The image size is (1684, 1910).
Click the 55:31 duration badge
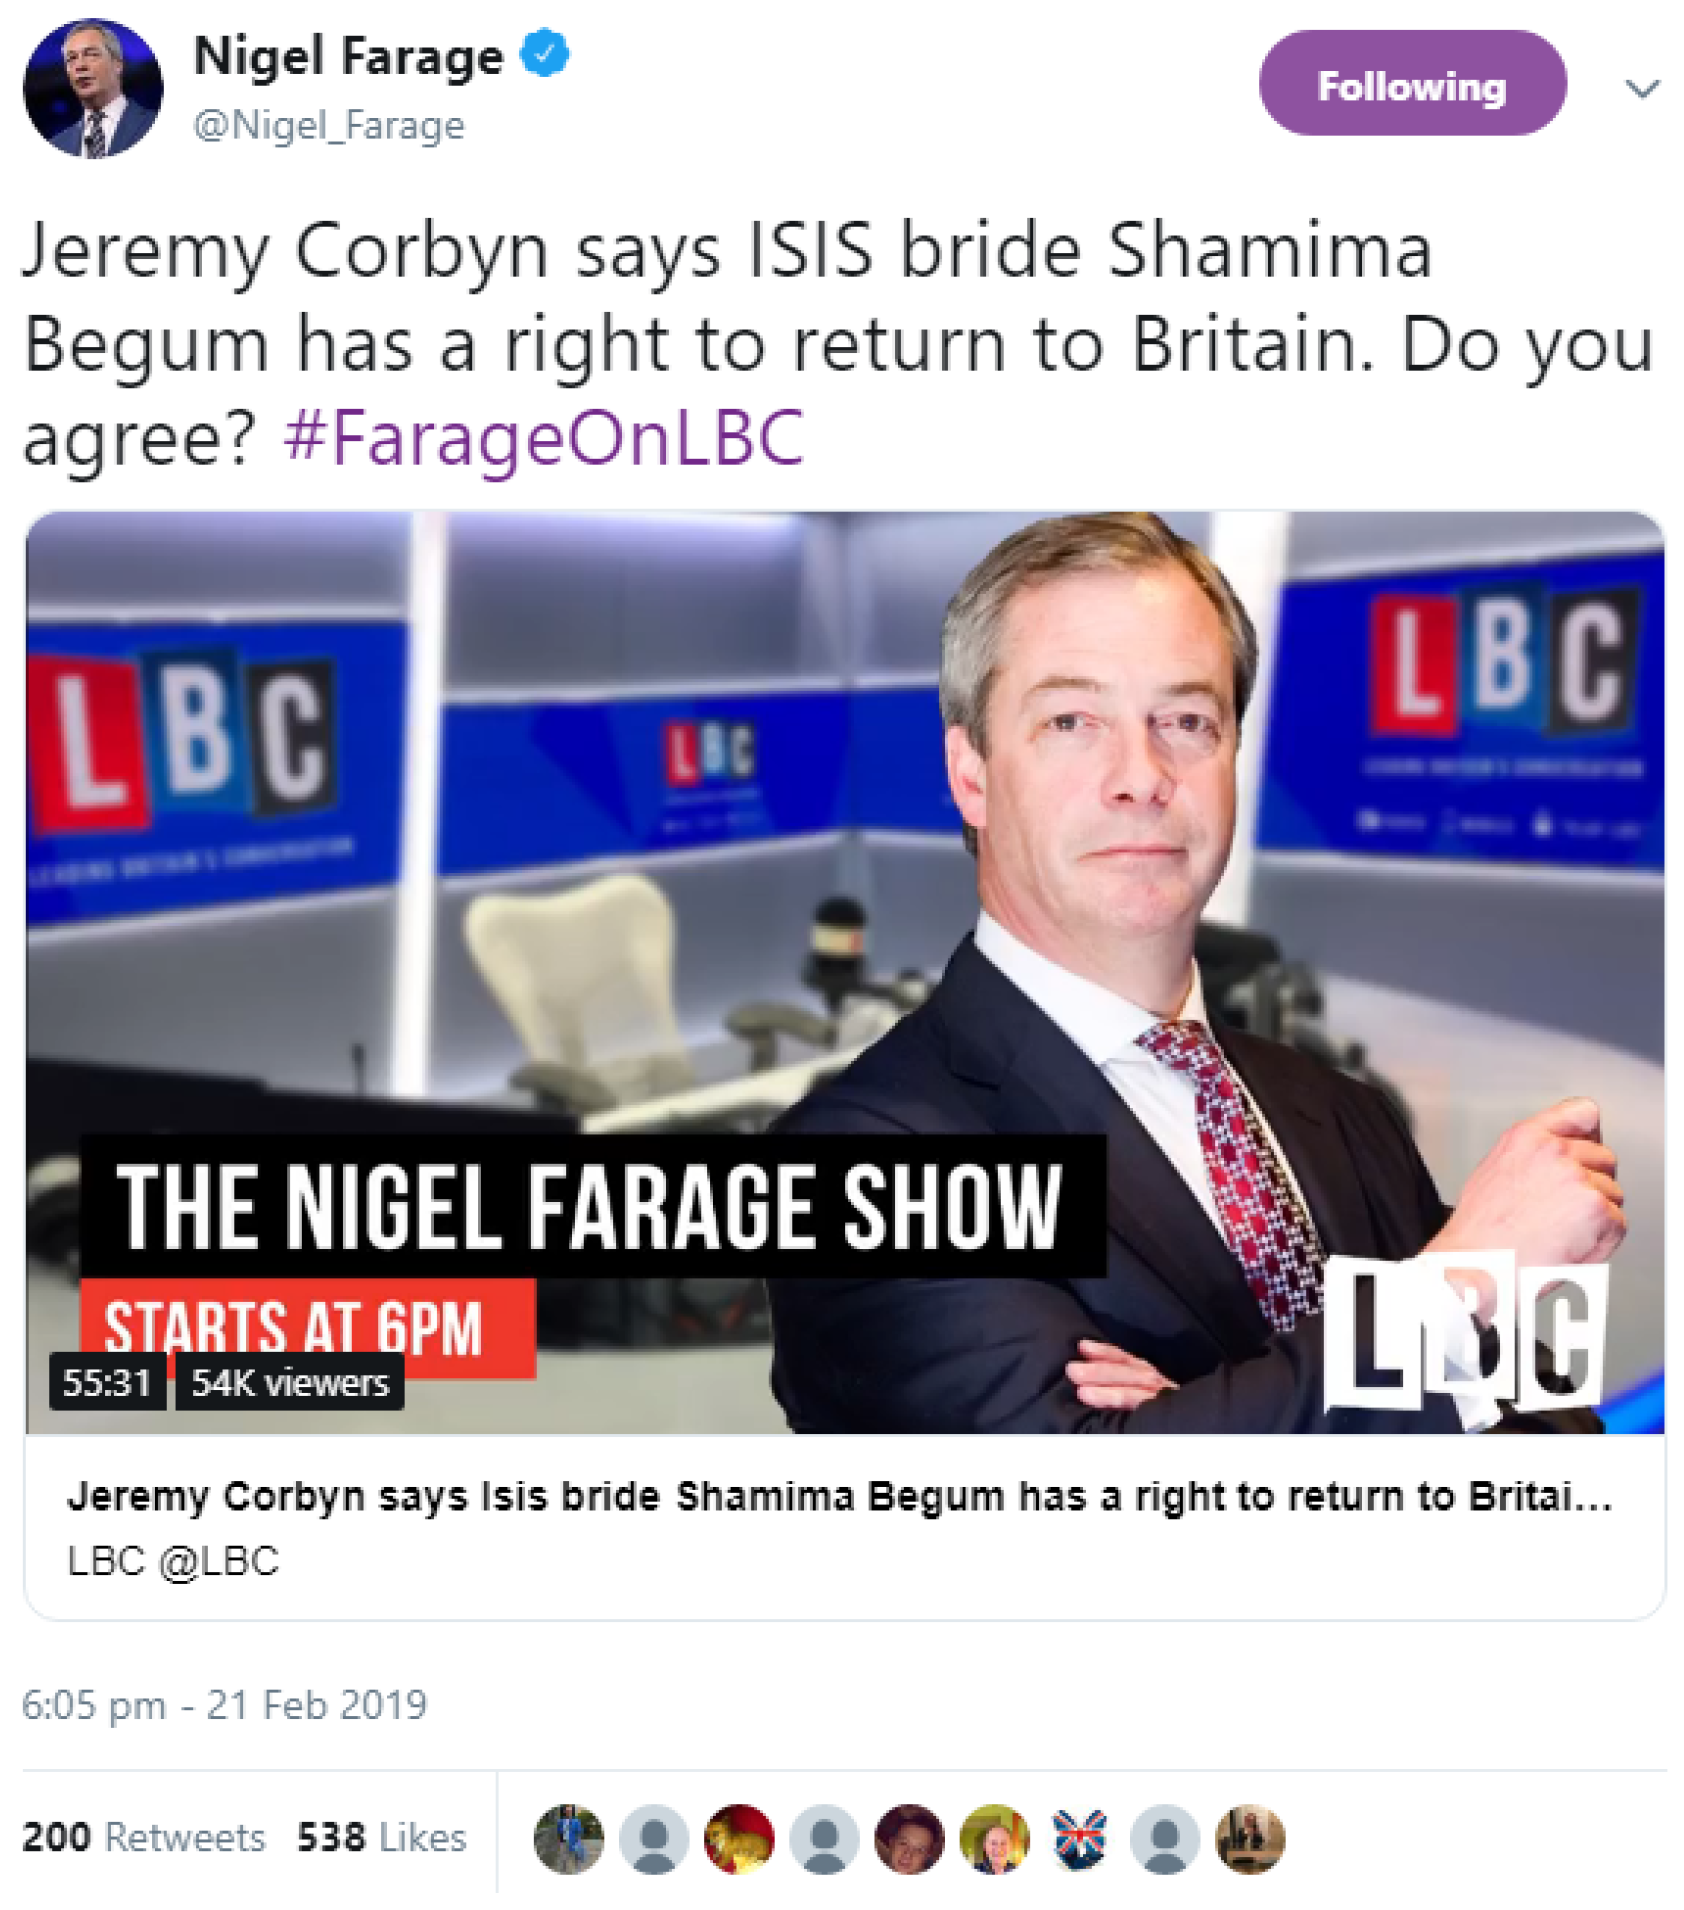coord(107,1382)
